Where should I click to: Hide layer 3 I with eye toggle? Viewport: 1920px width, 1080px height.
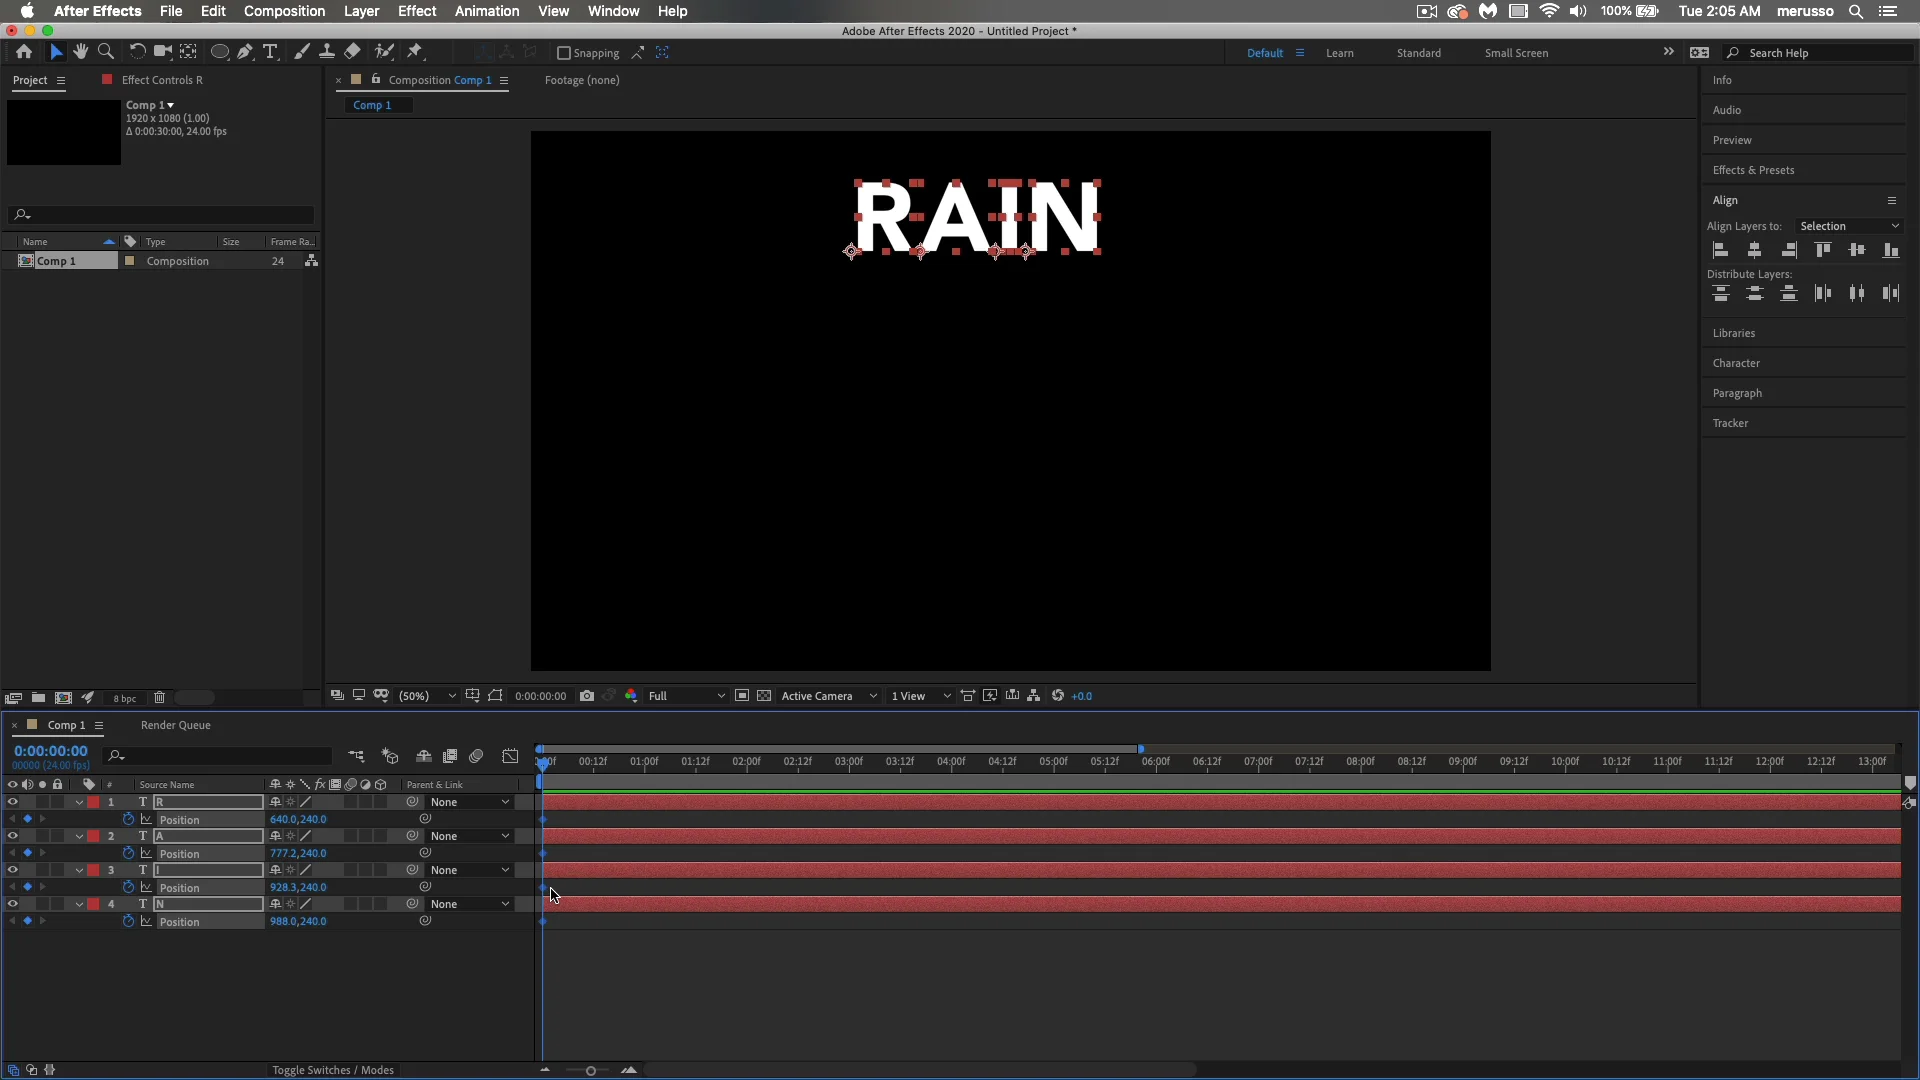(12, 870)
